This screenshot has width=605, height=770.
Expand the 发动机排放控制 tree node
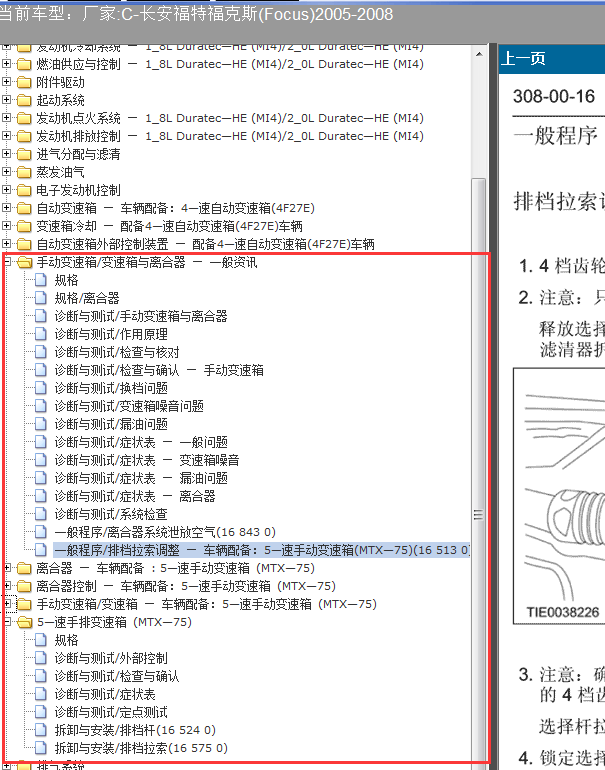pyautogui.click(x=6, y=136)
